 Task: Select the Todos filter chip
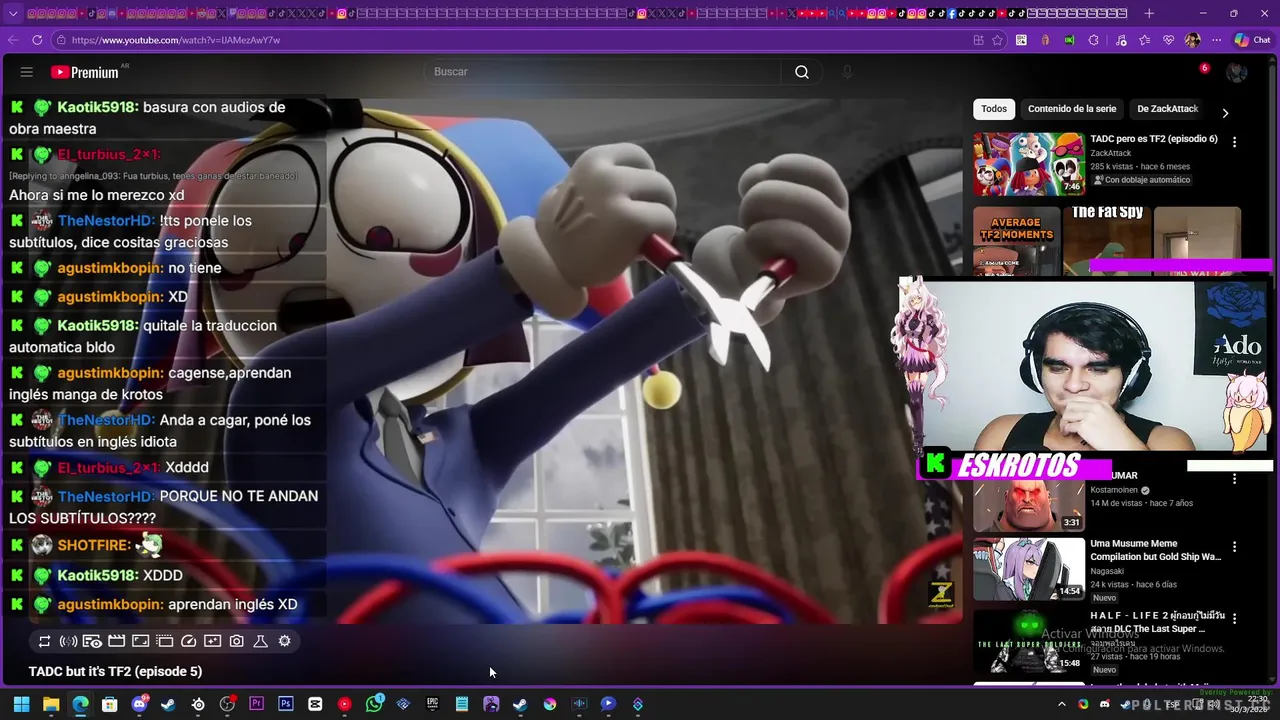(994, 109)
